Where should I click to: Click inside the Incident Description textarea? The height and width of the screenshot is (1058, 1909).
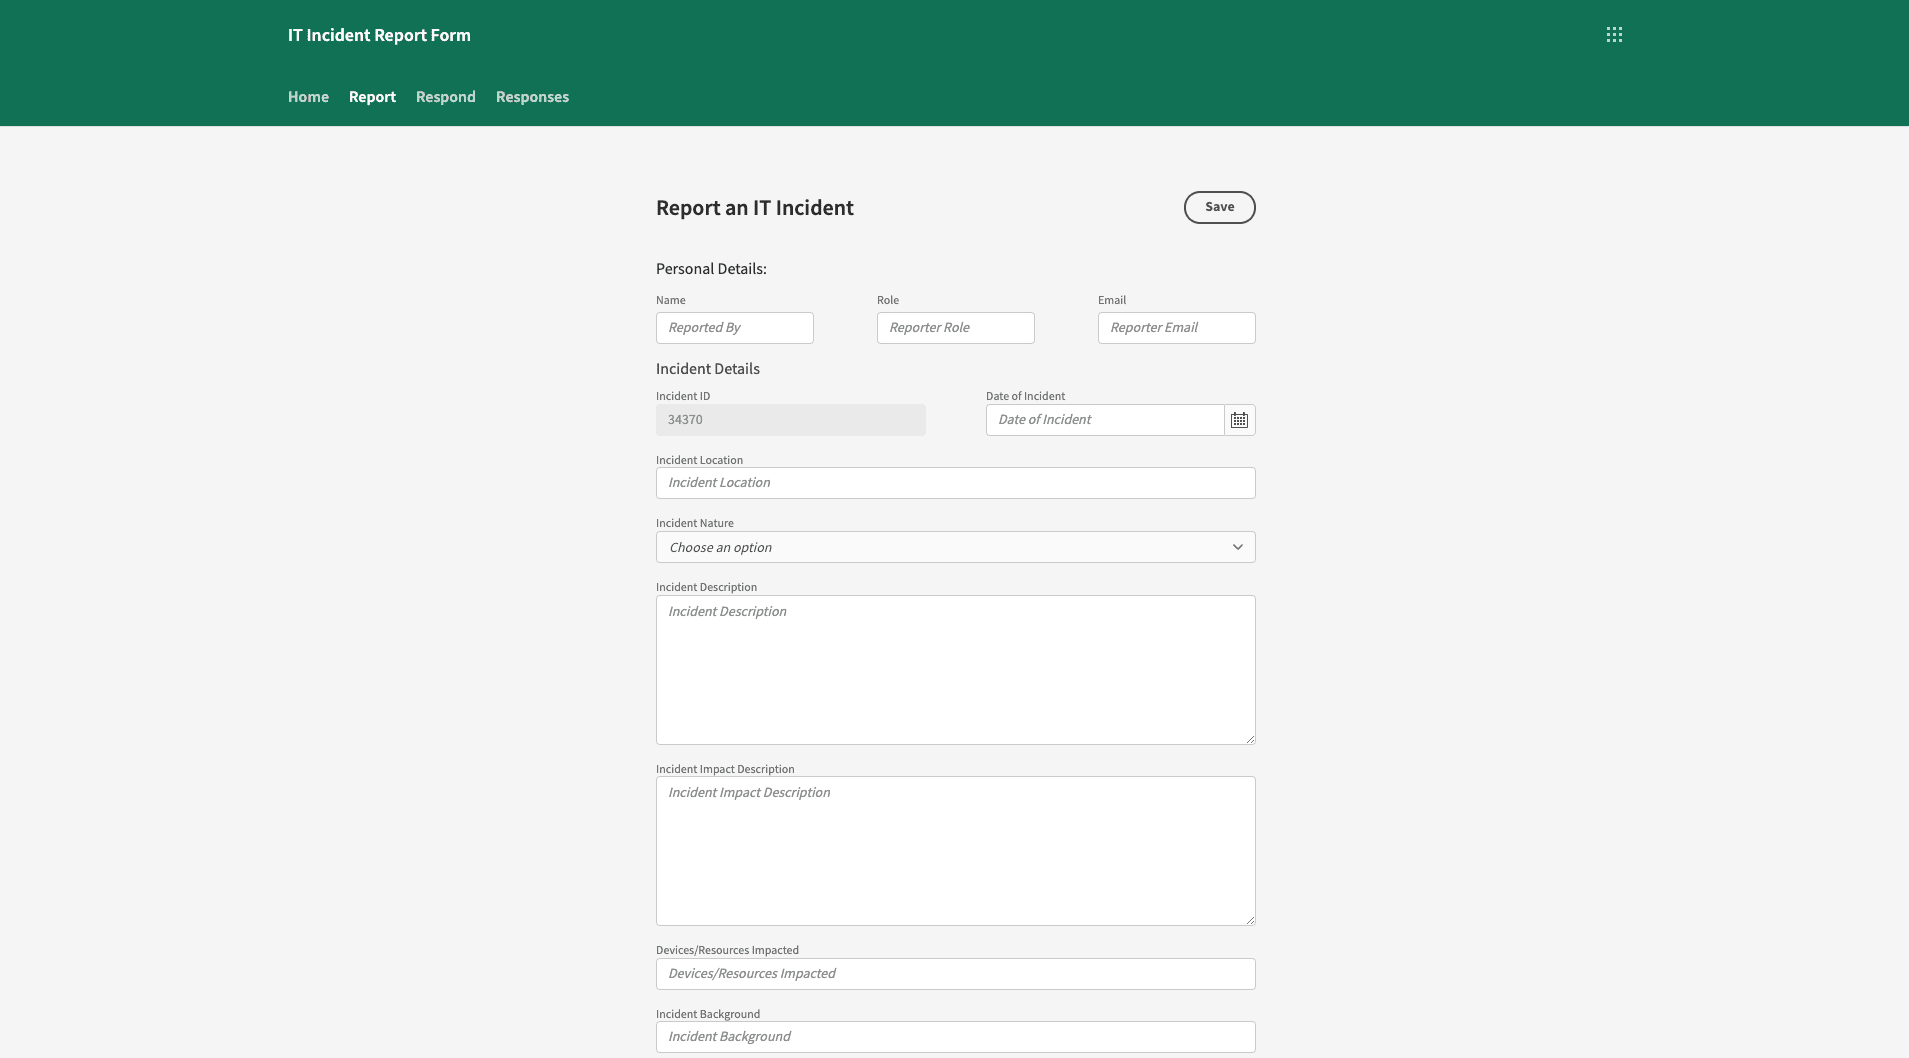tap(955, 670)
